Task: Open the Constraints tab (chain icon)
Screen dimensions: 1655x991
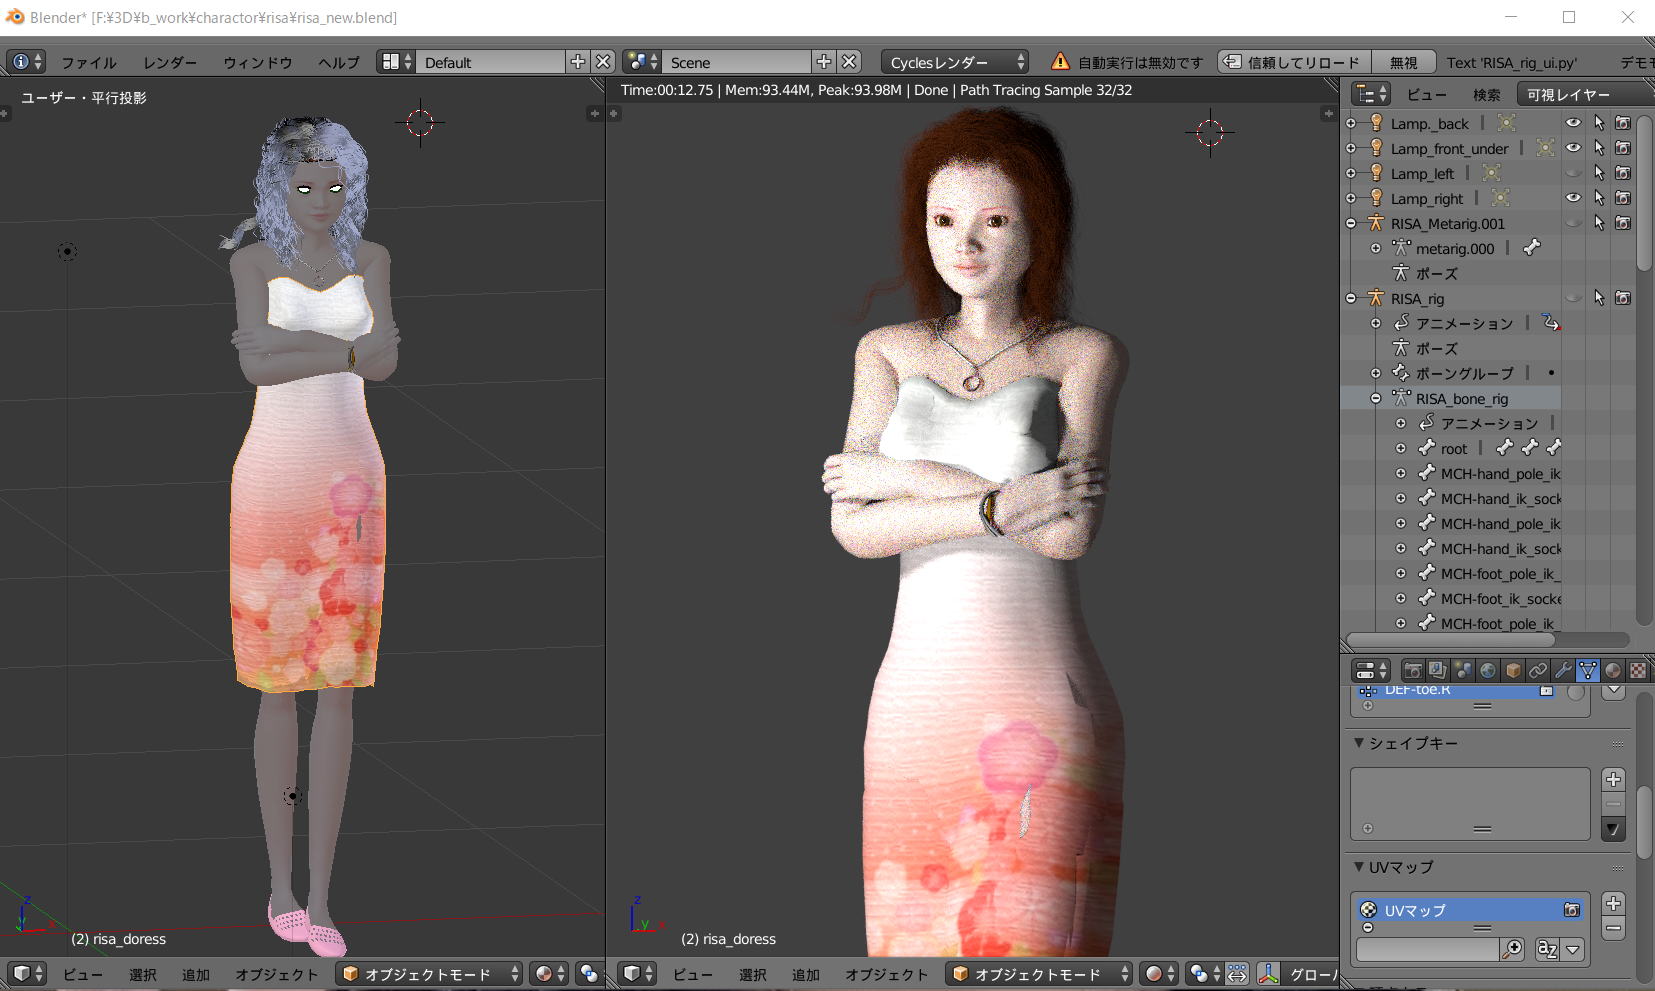Action: [x=1538, y=670]
